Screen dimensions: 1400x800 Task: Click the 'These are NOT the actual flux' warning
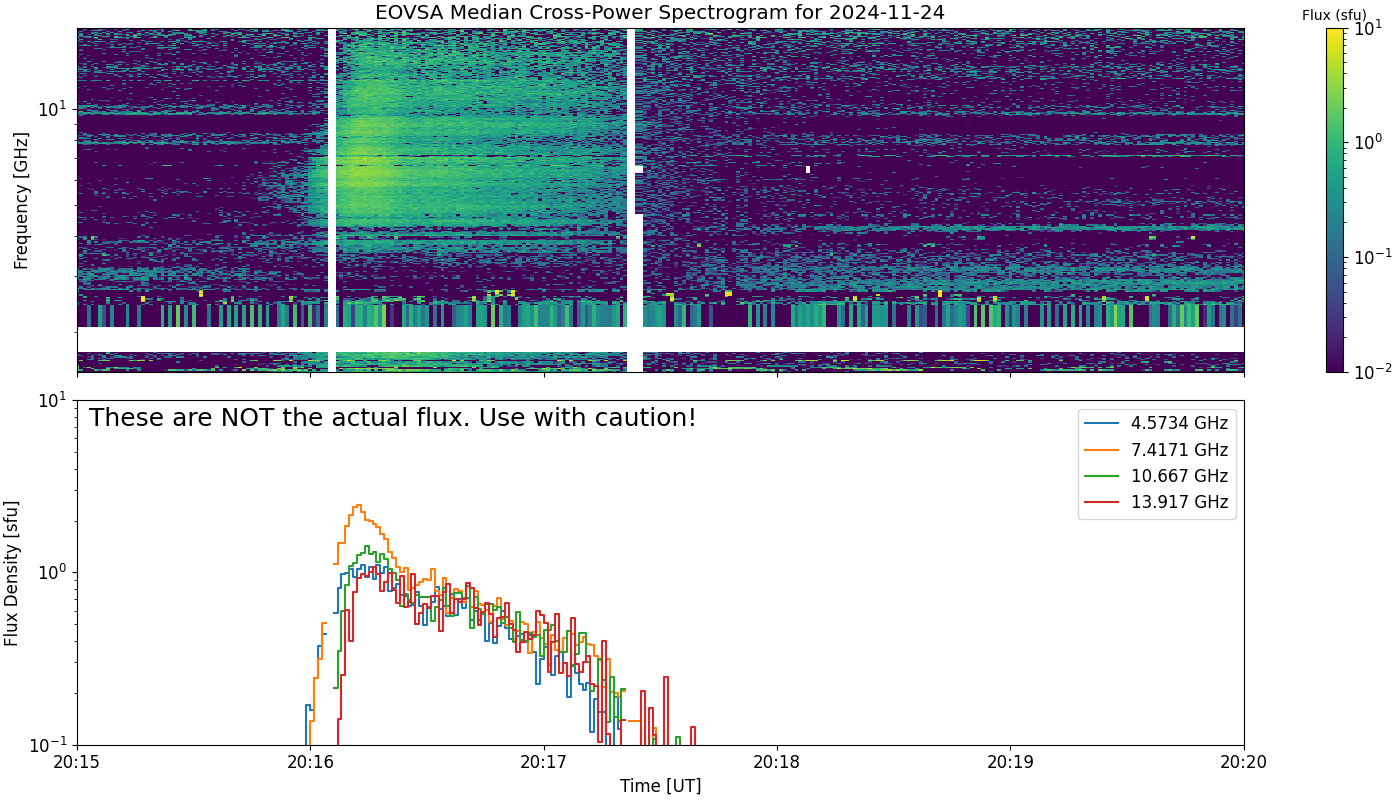pyautogui.click(x=392, y=418)
